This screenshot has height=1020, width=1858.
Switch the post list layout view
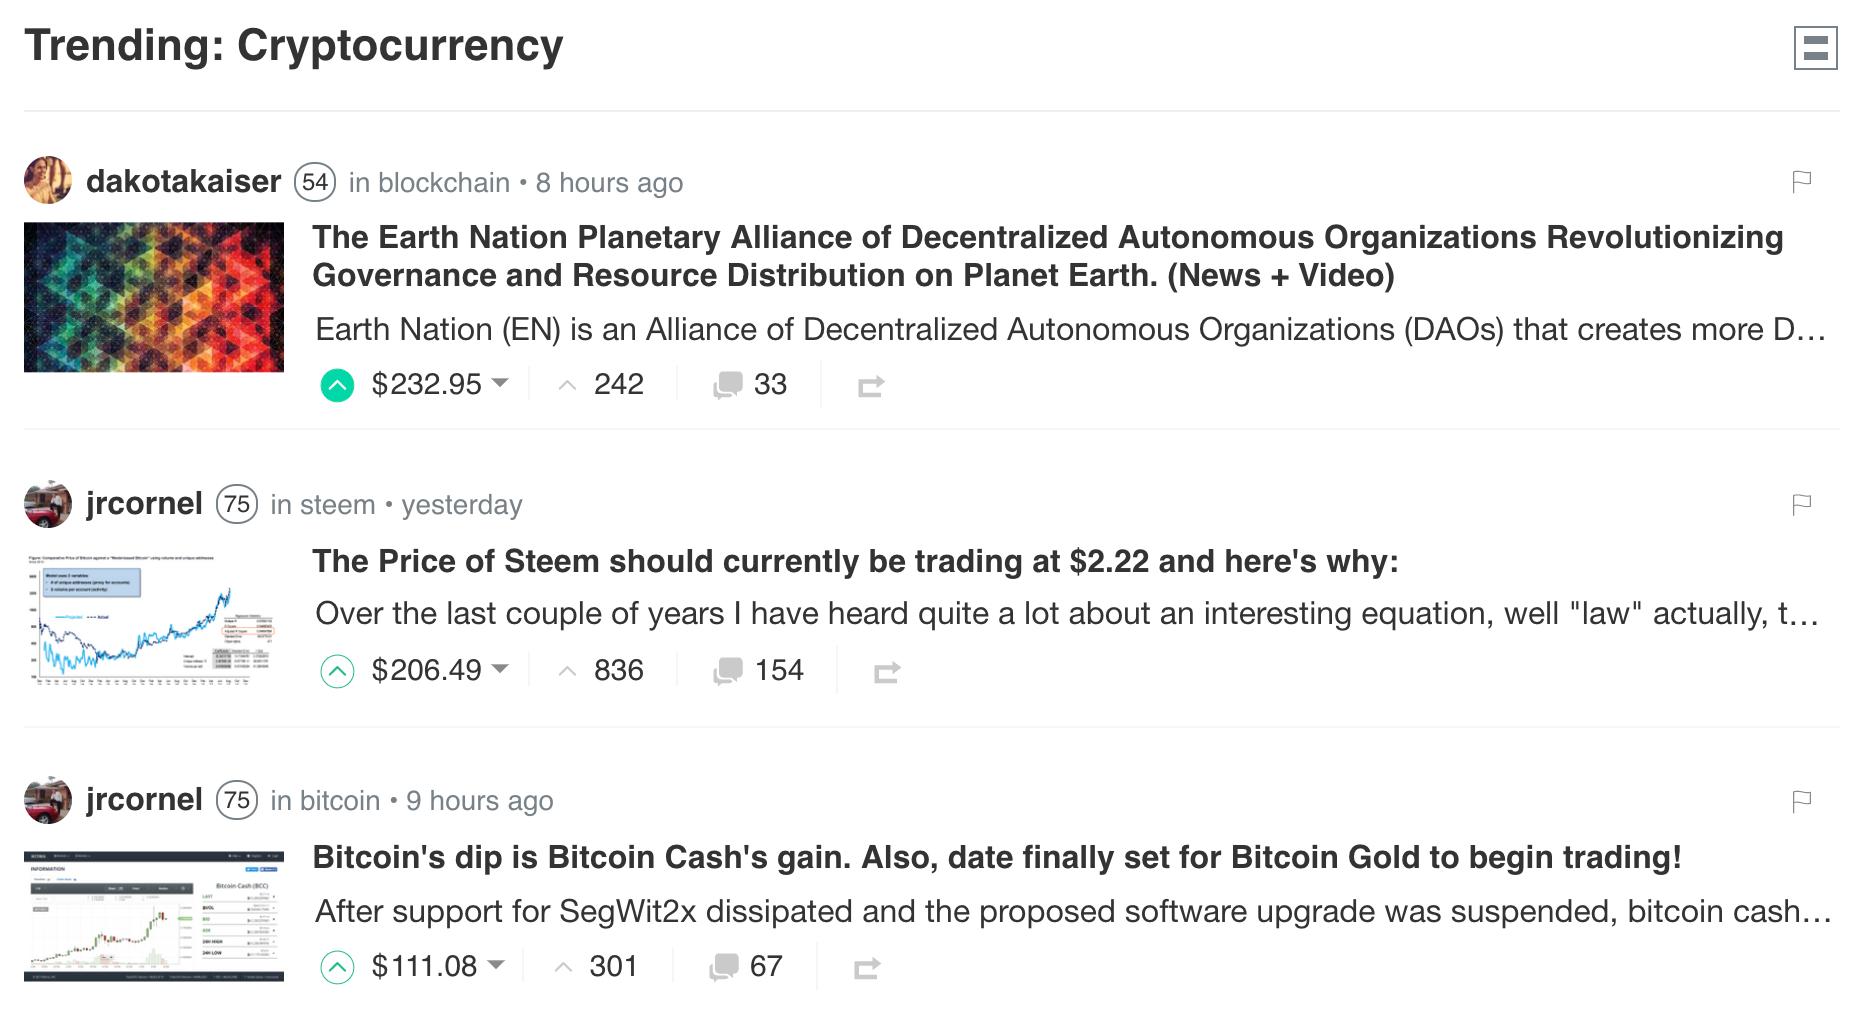[x=1815, y=48]
